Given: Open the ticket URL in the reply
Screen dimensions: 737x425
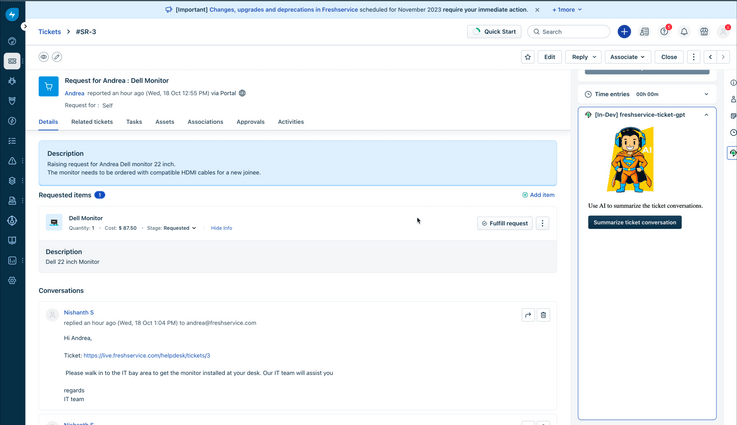Looking at the screenshot, I should (x=147, y=355).
